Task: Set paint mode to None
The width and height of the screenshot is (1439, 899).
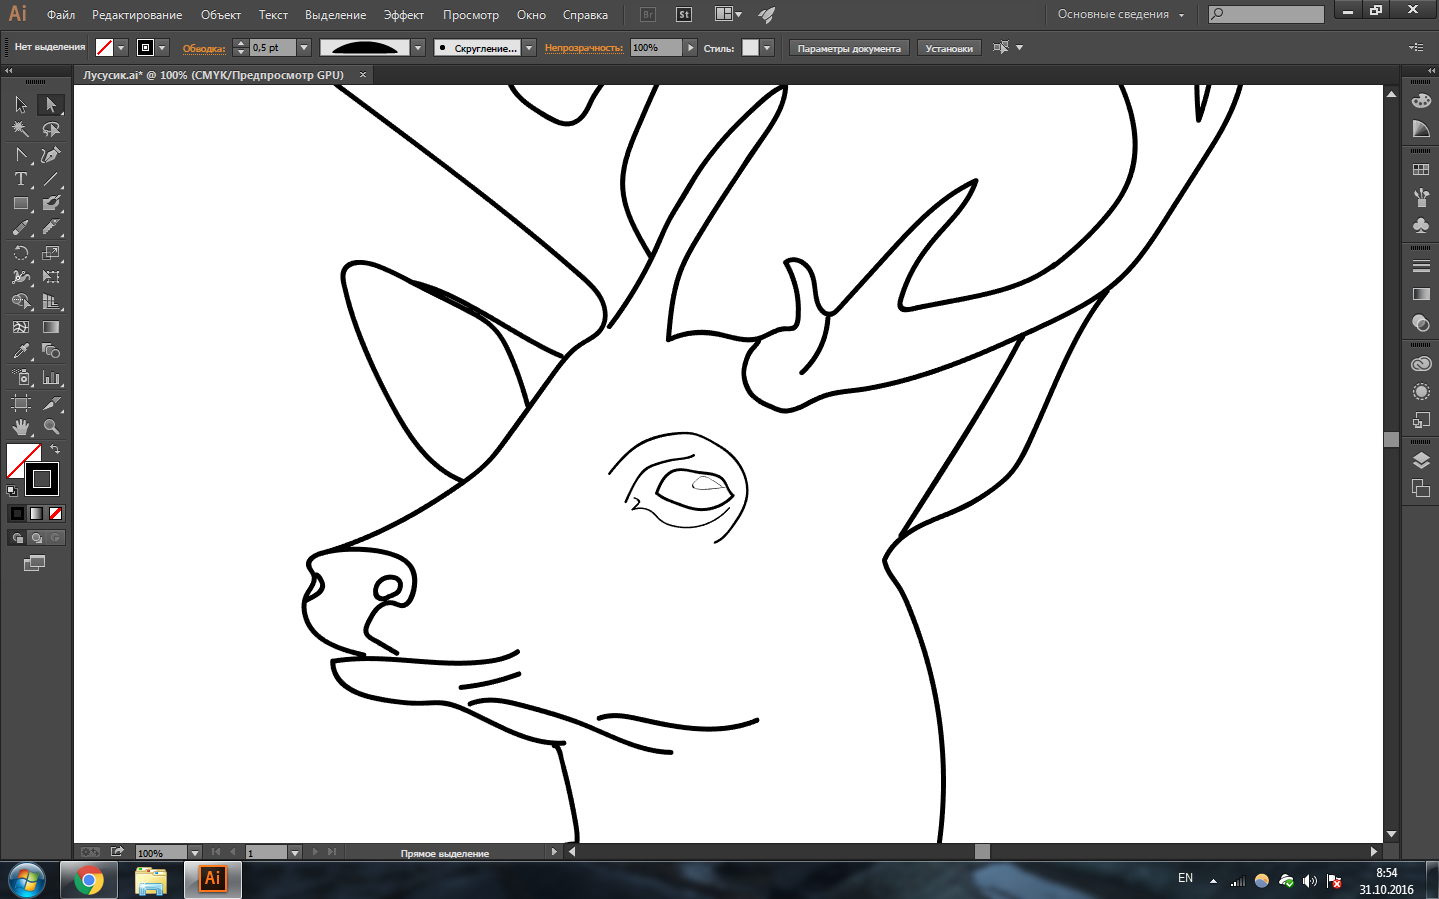Action: pos(56,513)
